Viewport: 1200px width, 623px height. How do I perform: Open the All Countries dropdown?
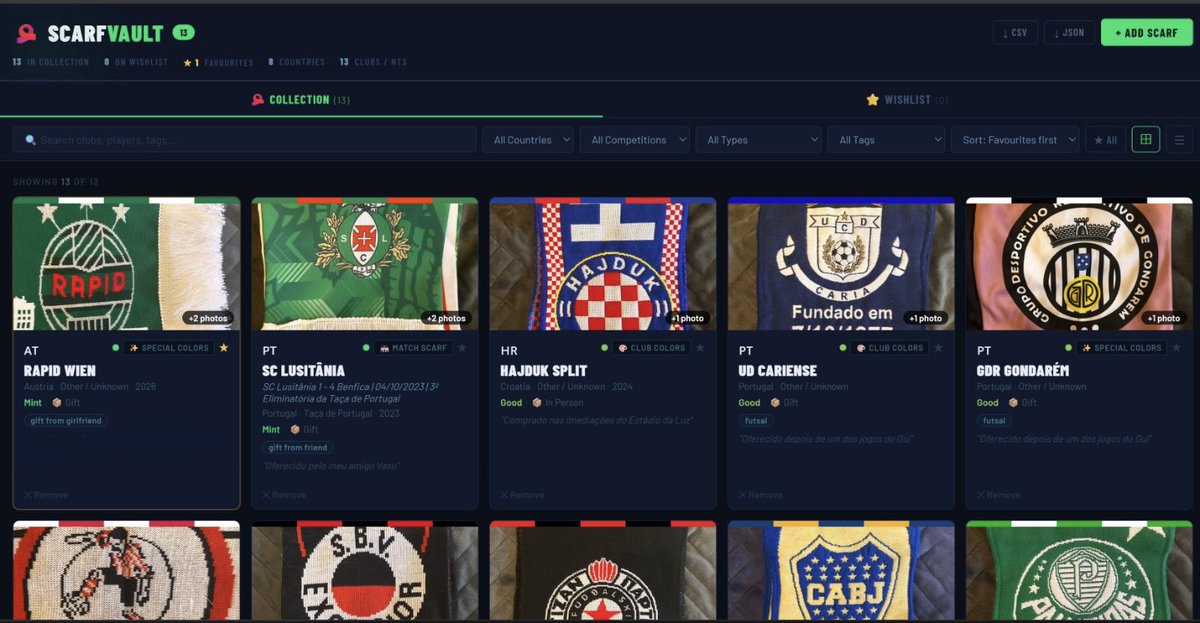coord(528,140)
